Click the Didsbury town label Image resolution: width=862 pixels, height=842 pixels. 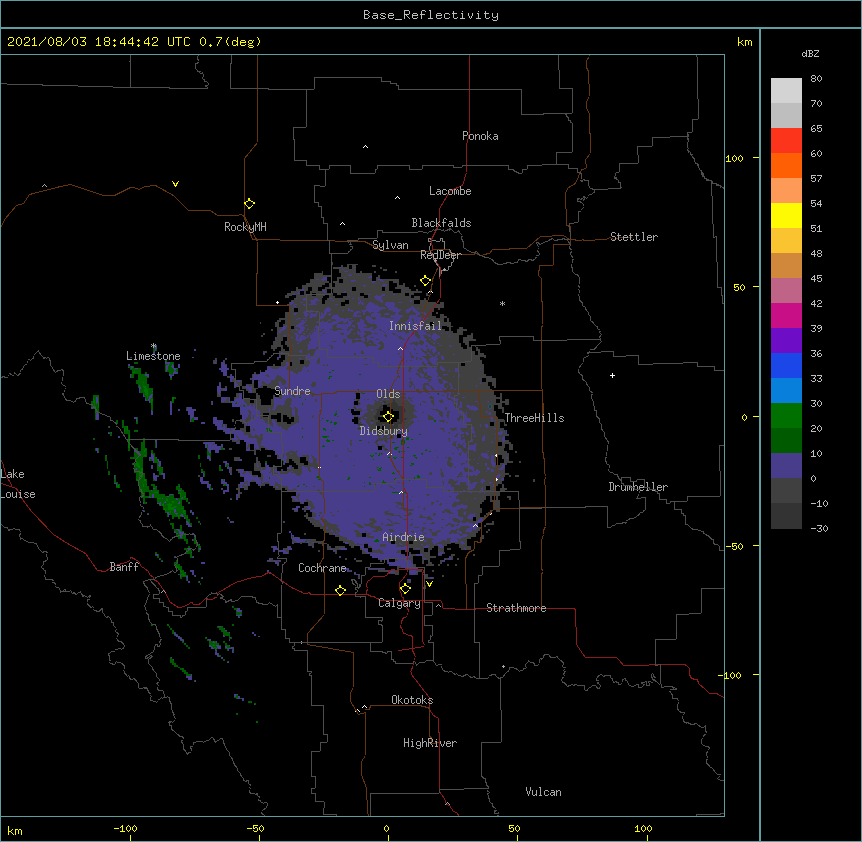coord(384,431)
